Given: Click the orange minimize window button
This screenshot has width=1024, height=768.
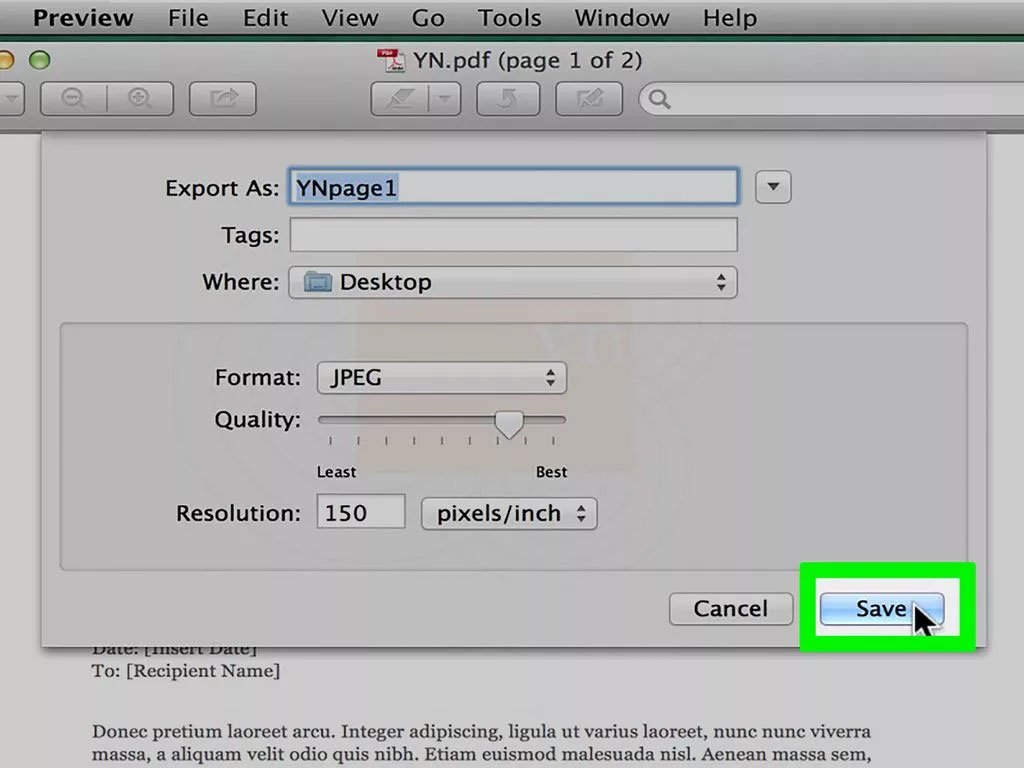Looking at the screenshot, I should pyautogui.click(x=5, y=60).
